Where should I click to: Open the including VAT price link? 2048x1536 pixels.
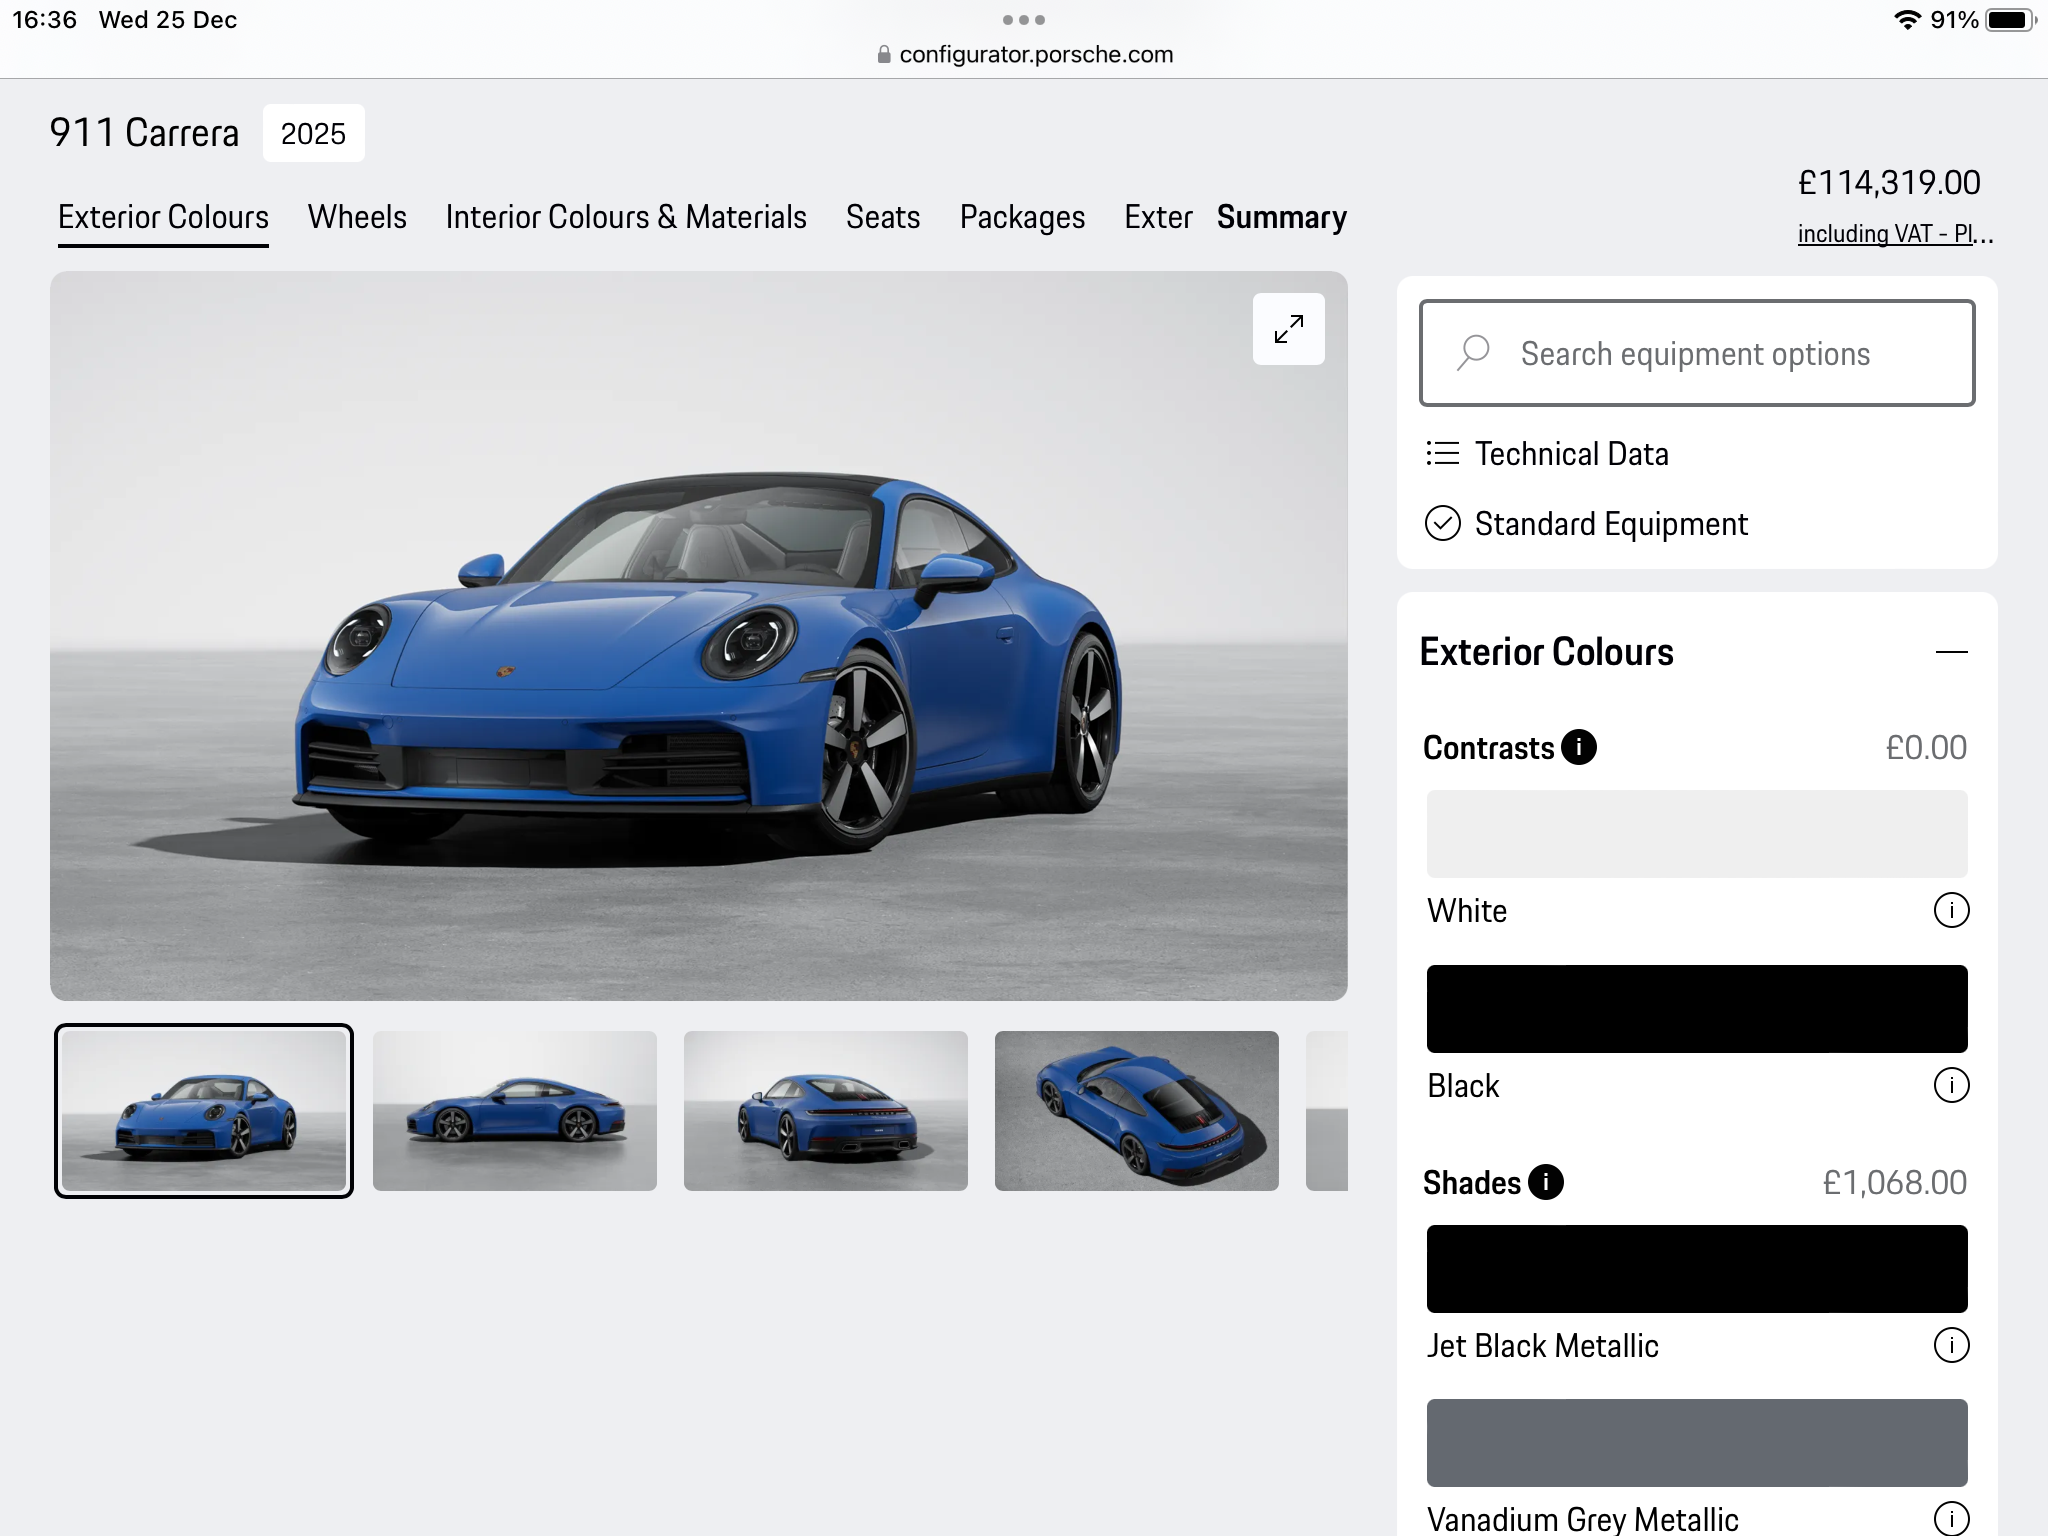[1894, 234]
